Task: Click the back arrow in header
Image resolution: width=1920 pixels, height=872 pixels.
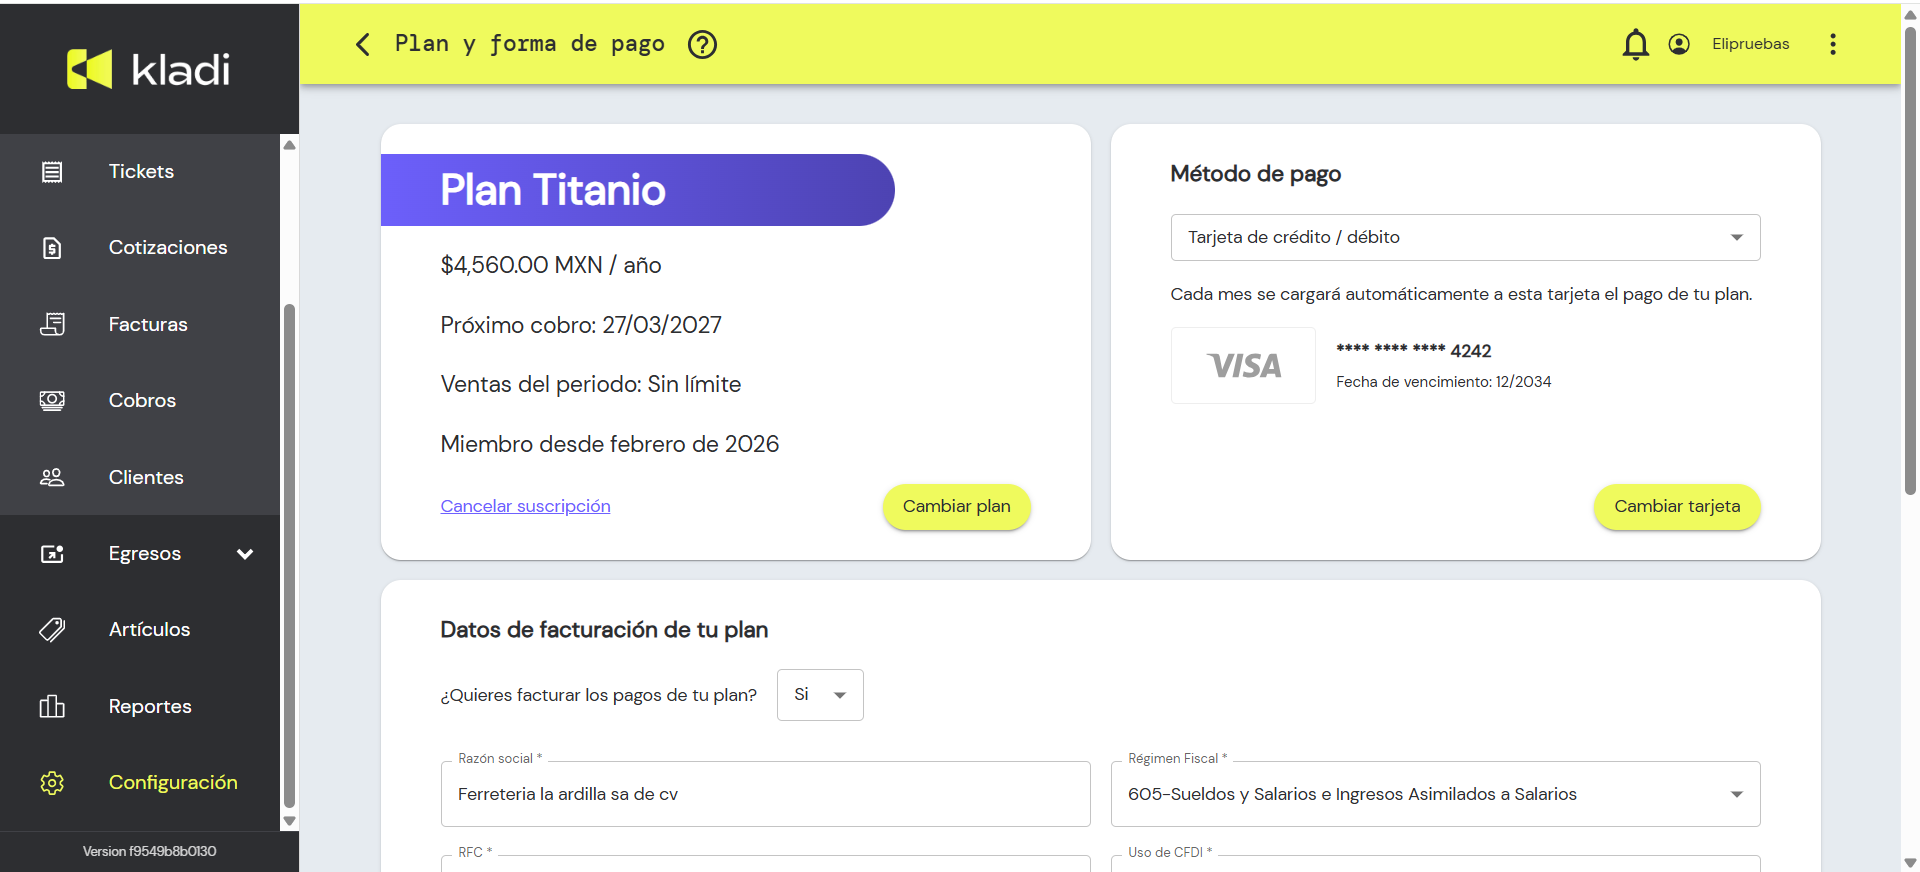Action: [x=363, y=44]
